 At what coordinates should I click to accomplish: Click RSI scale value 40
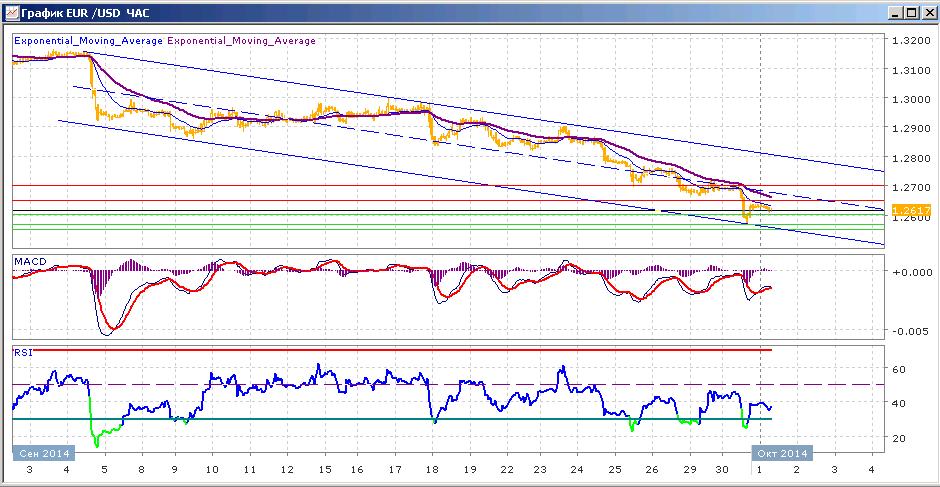coord(899,403)
